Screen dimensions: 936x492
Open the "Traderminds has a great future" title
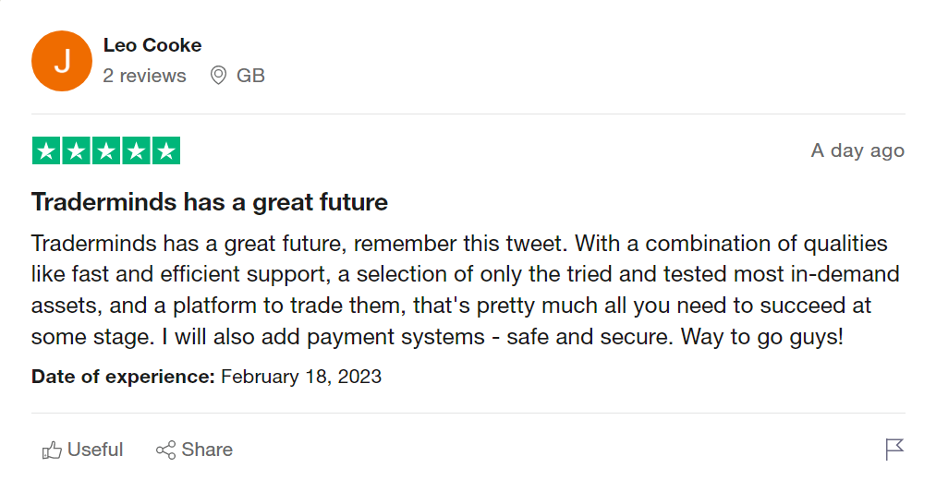coord(209,202)
